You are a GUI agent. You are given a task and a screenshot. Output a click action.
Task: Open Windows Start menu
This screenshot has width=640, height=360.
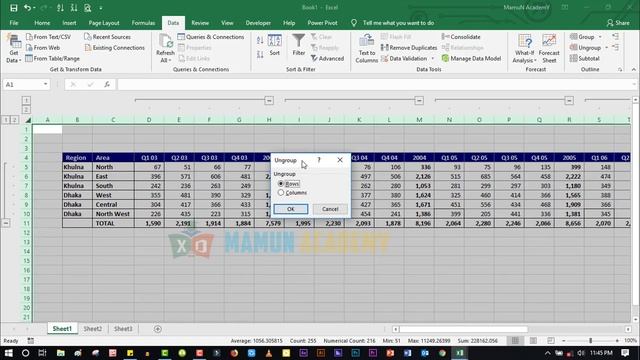coord(8,353)
